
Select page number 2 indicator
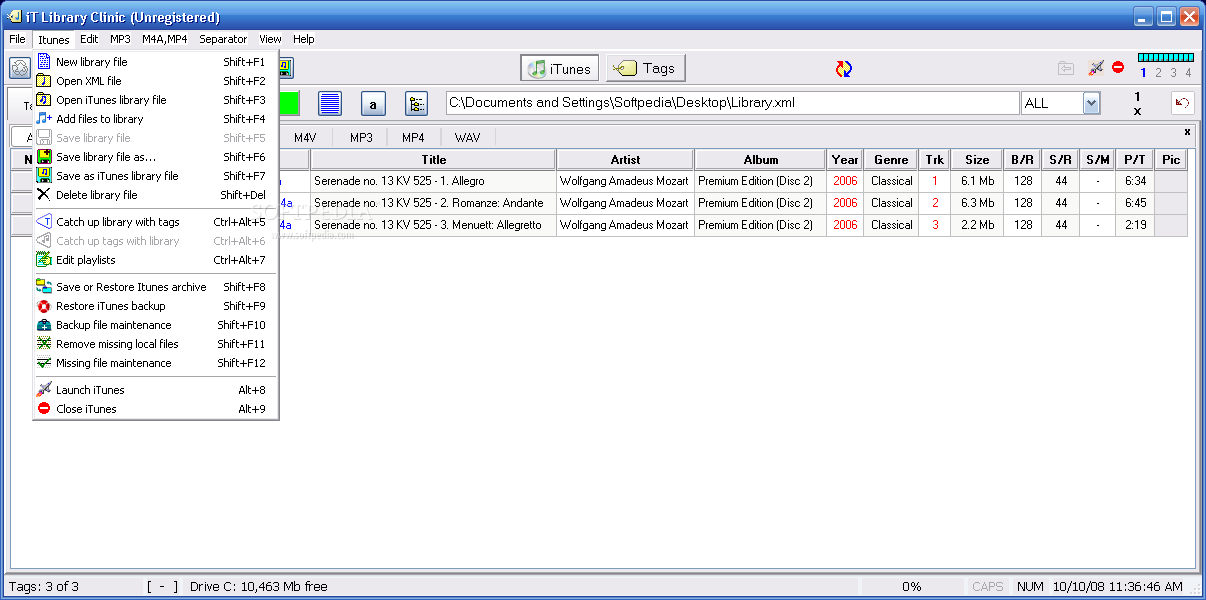[1158, 72]
